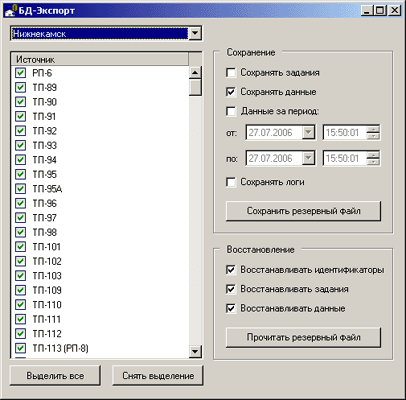Screen dimensions: 406x400
Task: Select the ТП-113 (РП-8) row text
Action: 60,348
